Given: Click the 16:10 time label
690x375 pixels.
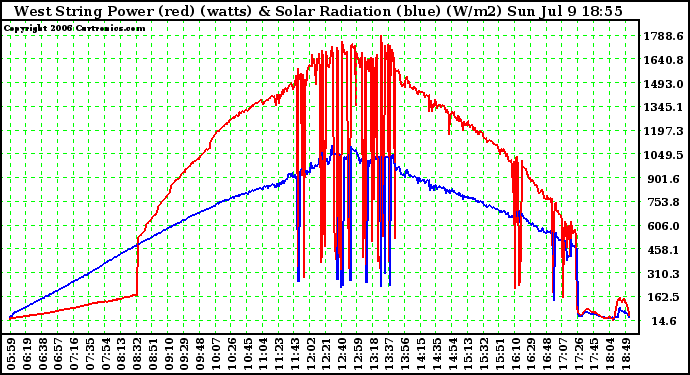Looking at the screenshot, I should pos(515,354).
